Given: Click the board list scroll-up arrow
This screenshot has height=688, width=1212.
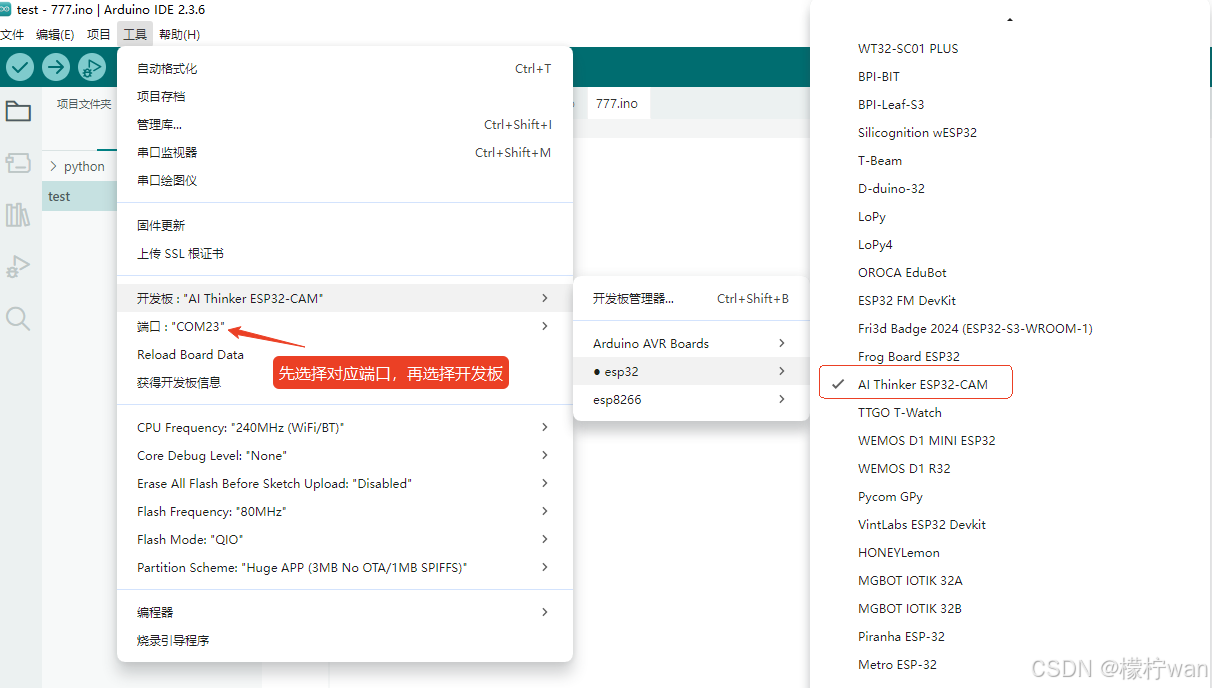Looking at the screenshot, I should pos(1010,19).
